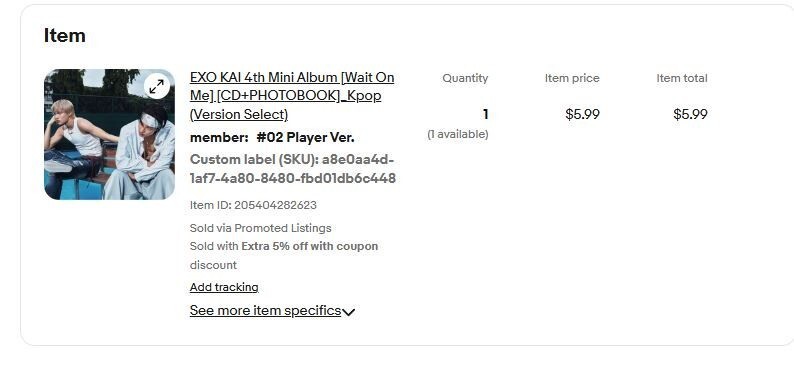Click the Item ID number 205404282623

(x=275, y=205)
